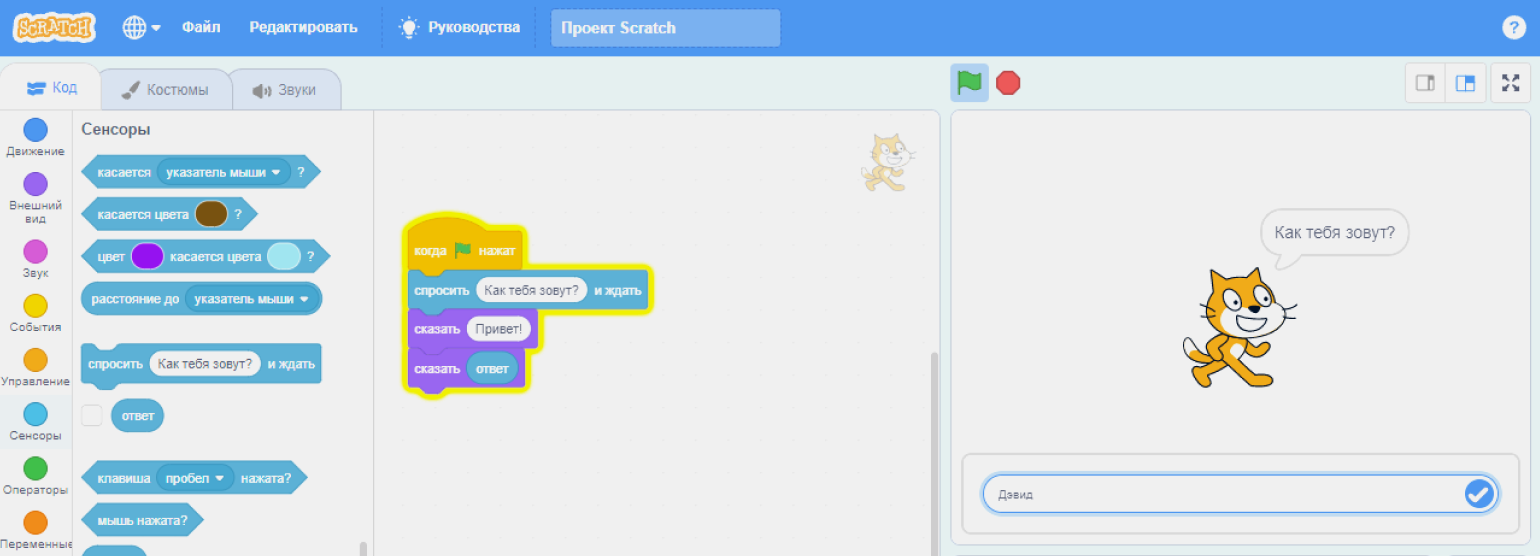Click the project title field

(665, 28)
